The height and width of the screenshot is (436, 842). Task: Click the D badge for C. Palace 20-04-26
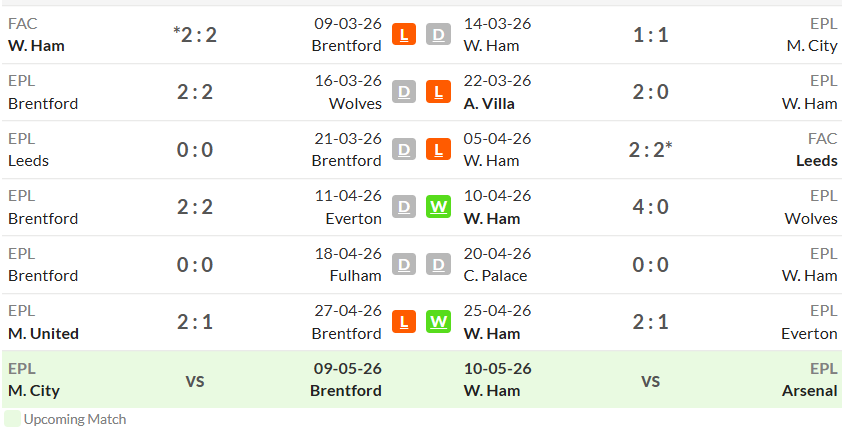pyautogui.click(x=438, y=264)
